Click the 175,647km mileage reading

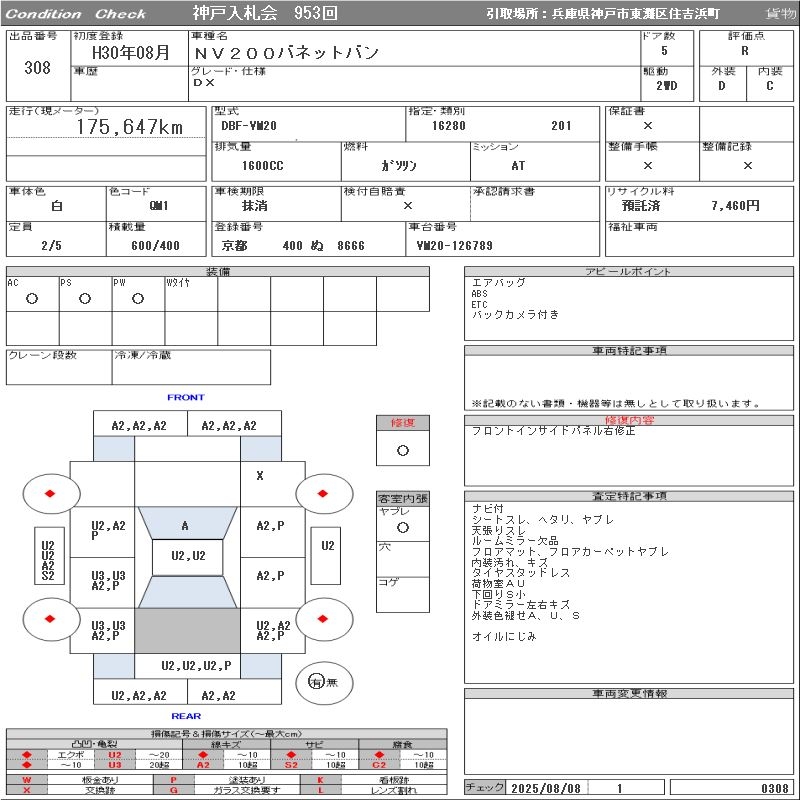pos(130,127)
